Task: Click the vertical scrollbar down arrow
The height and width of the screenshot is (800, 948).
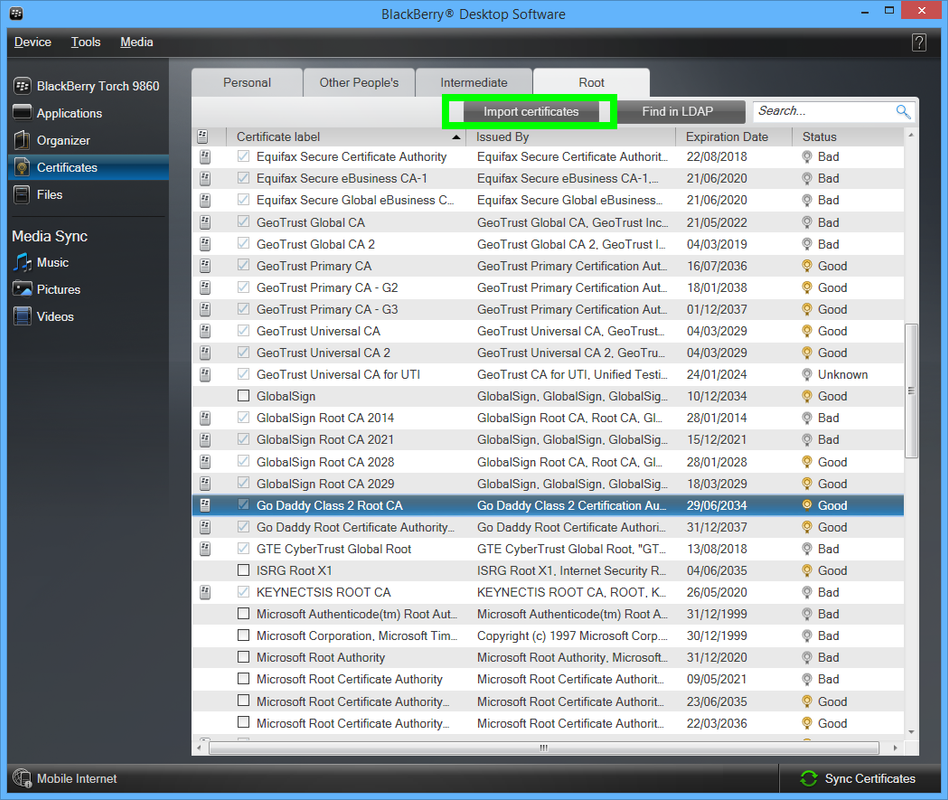Action: tap(911, 732)
